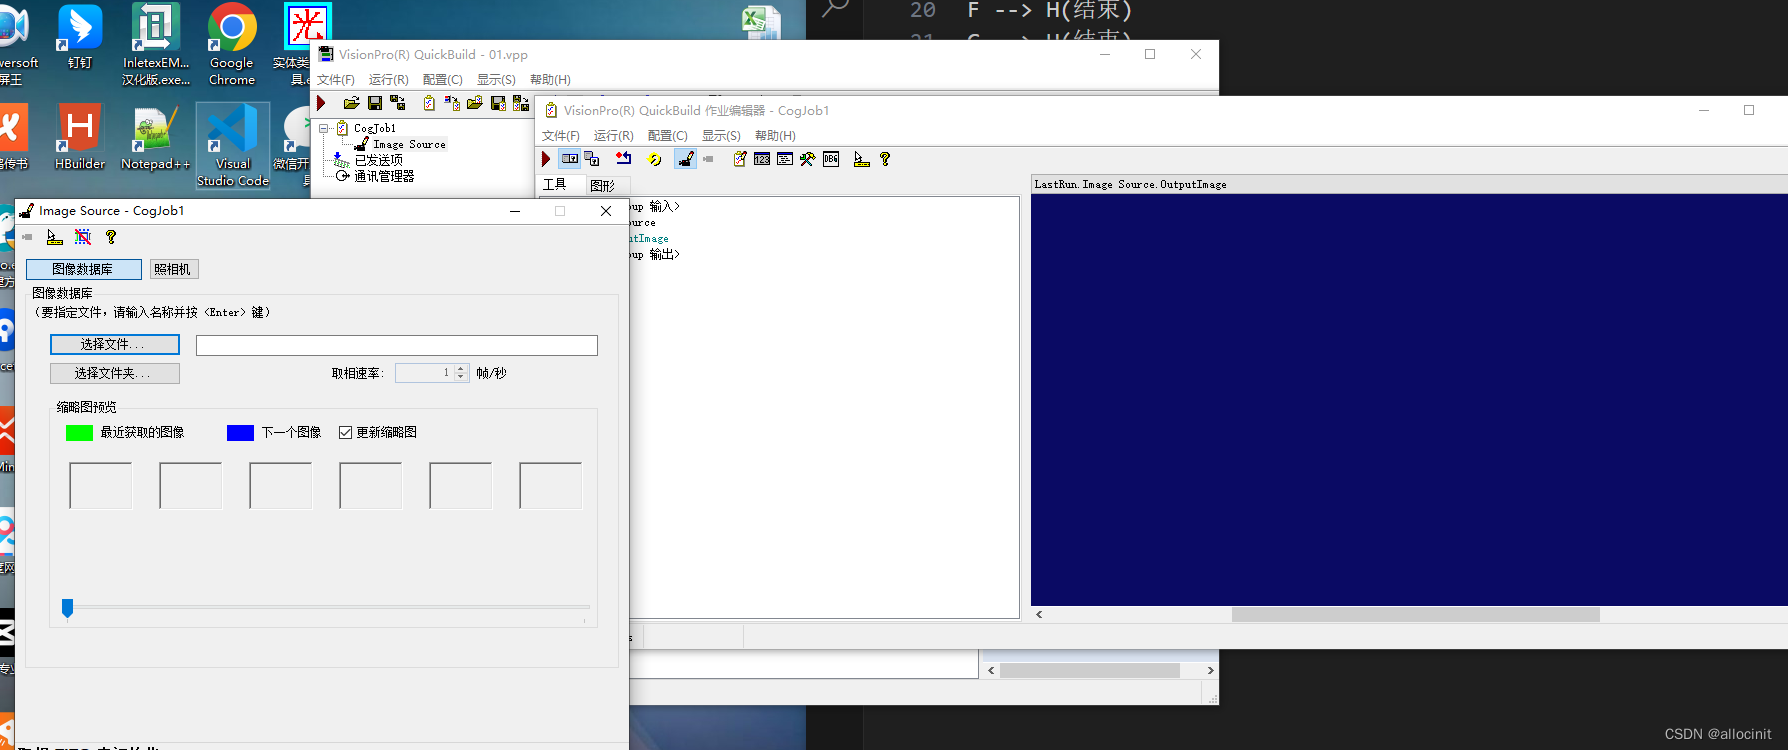1788x750 pixels.
Task: Open the tools hammer-and-wrench icon
Action: [808, 159]
